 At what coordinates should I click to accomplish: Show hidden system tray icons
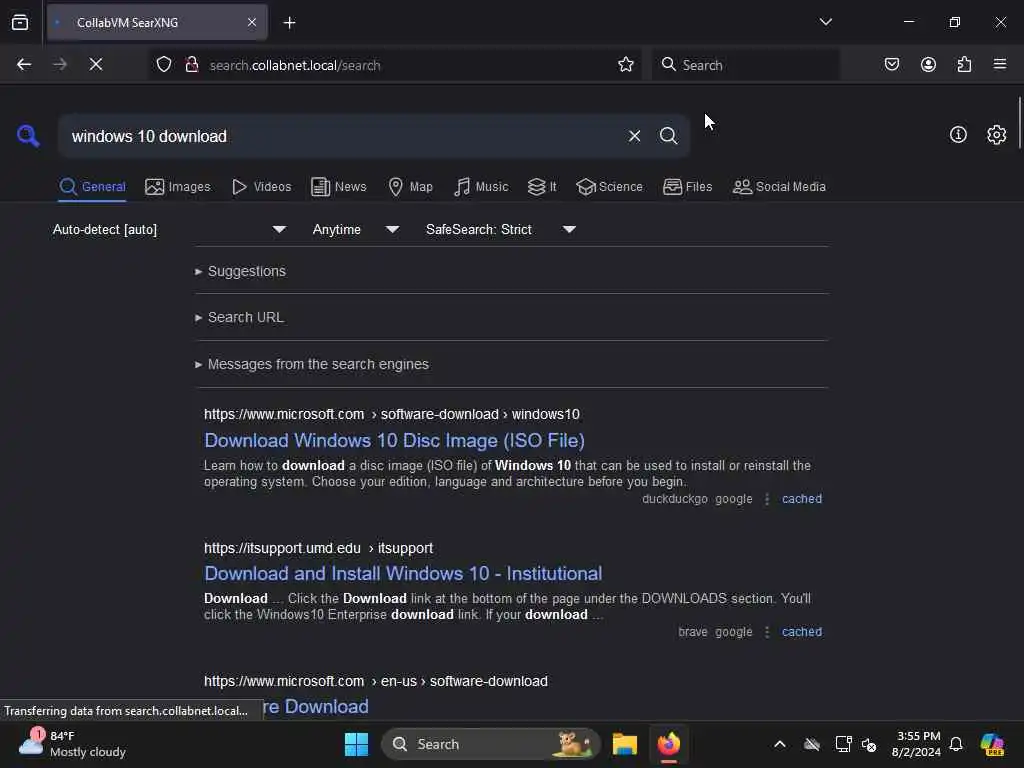[780, 744]
